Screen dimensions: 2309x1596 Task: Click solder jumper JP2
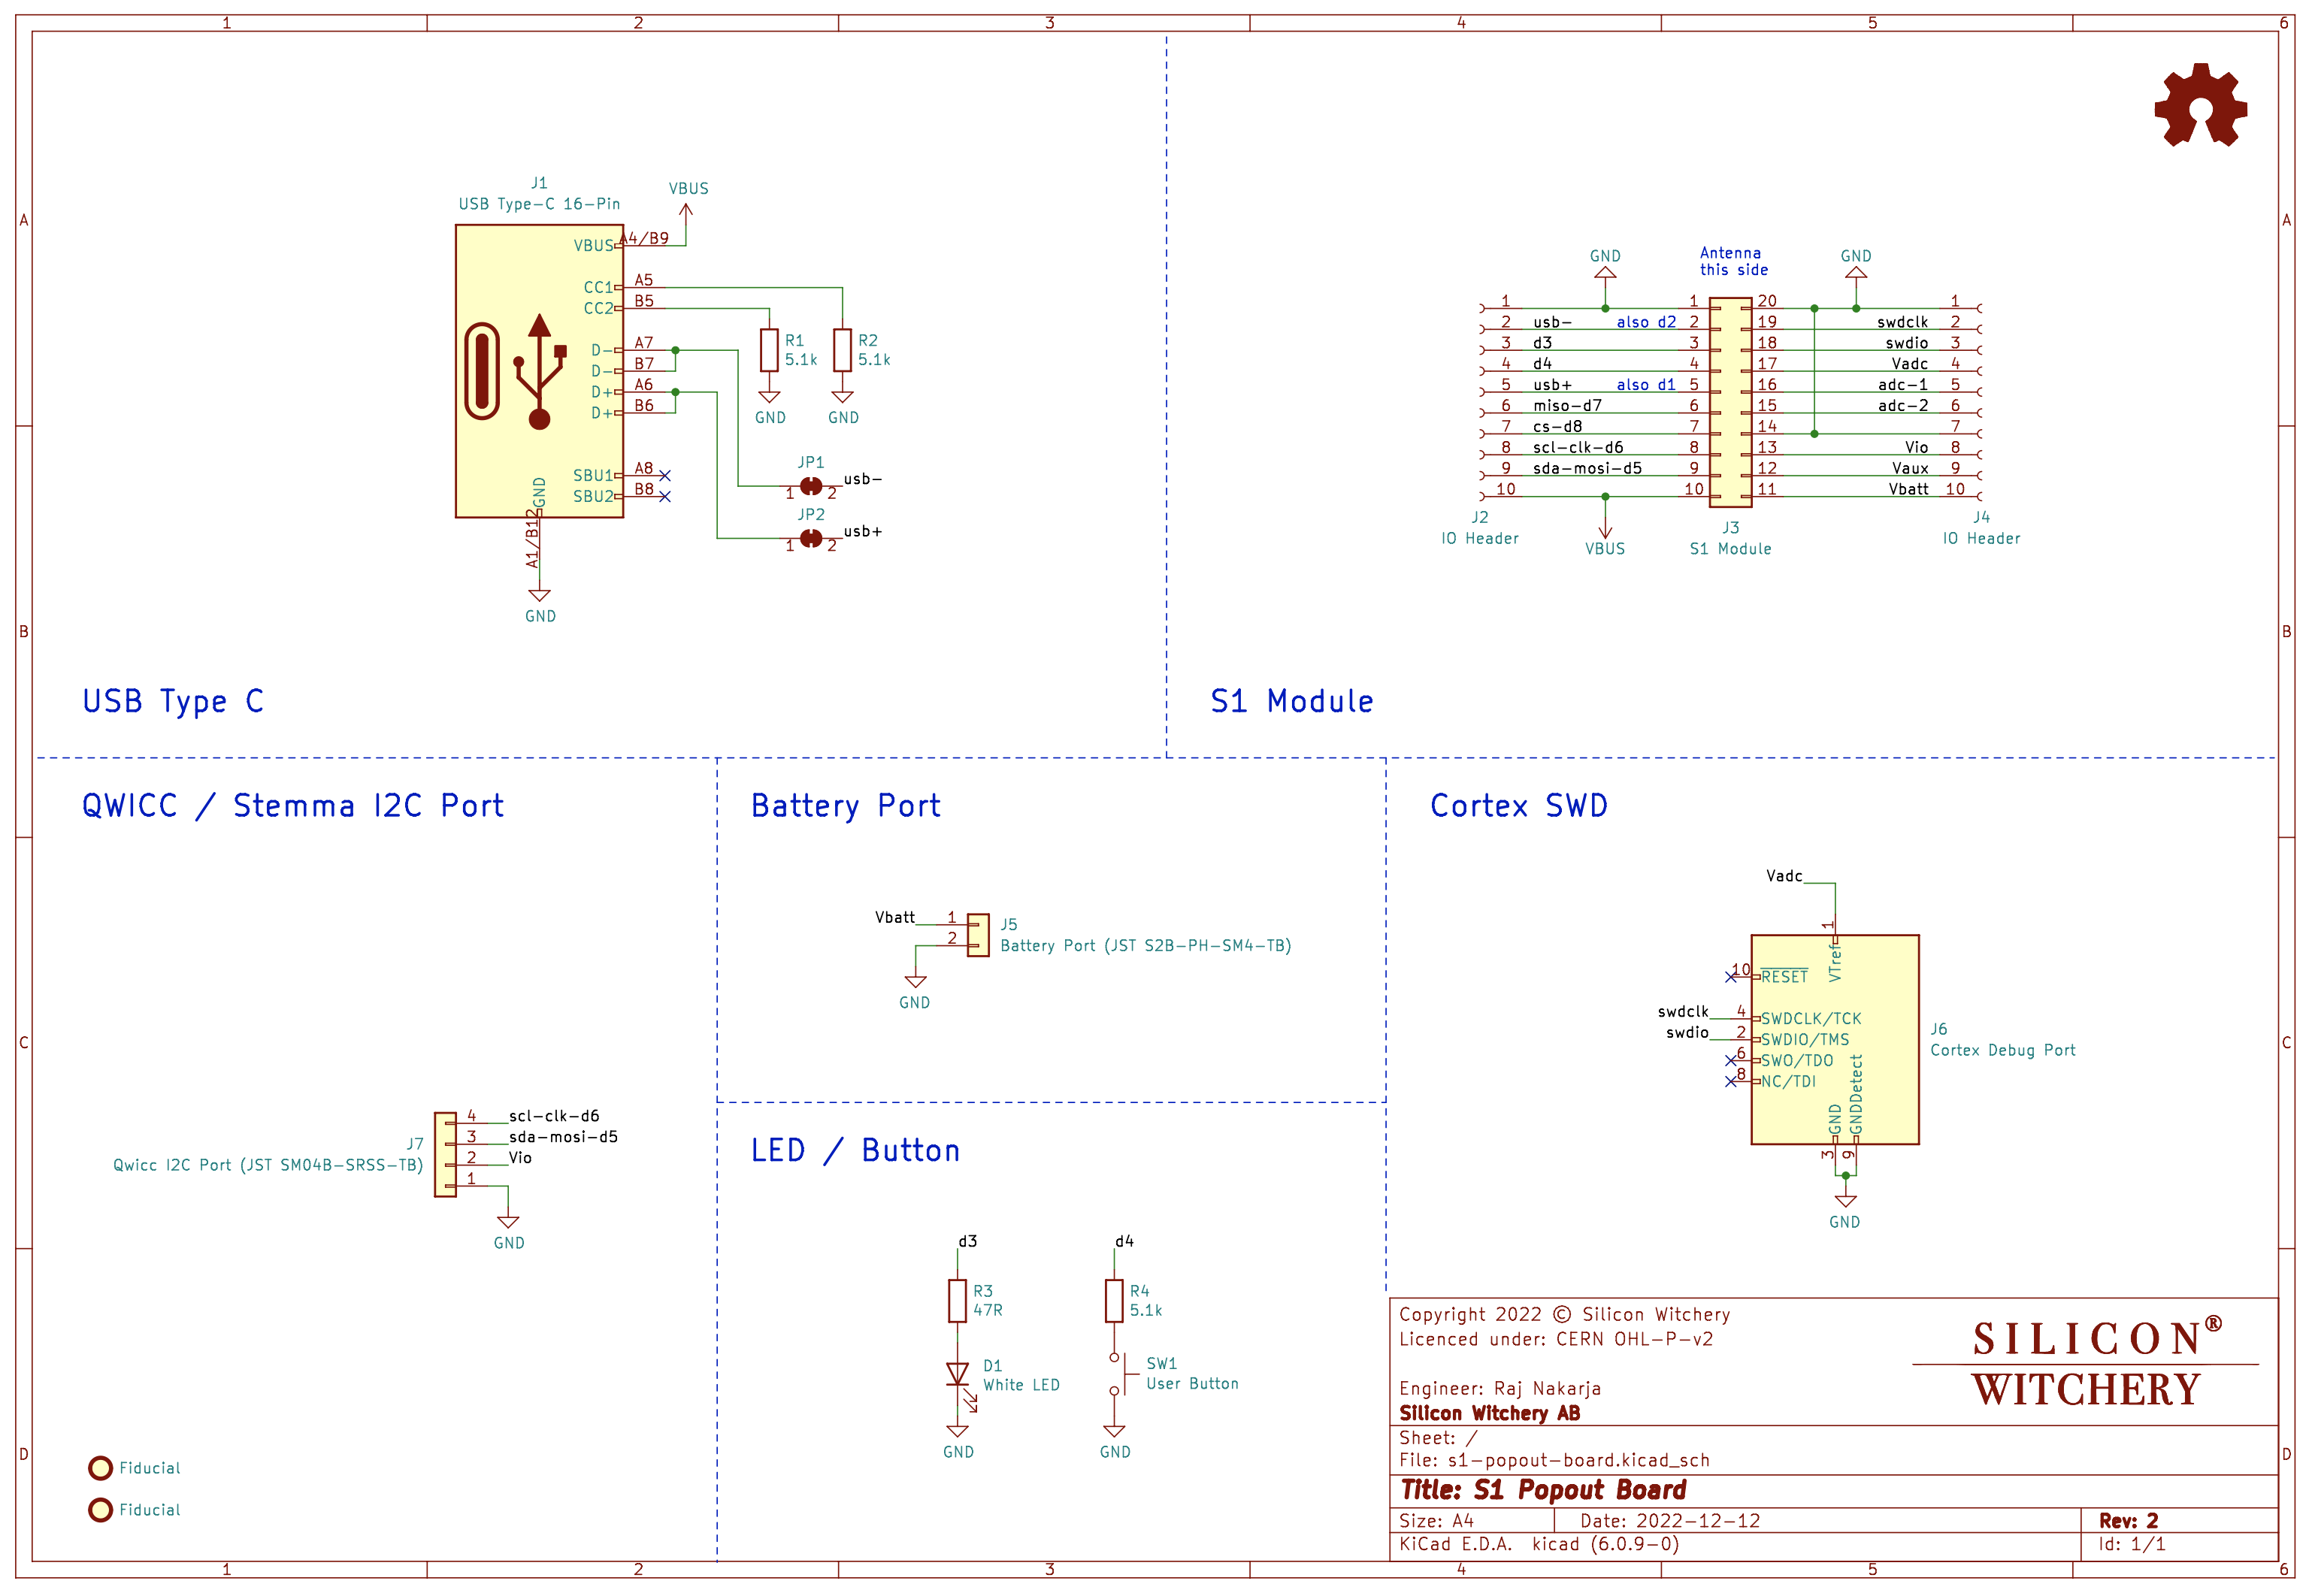click(x=811, y=538)
